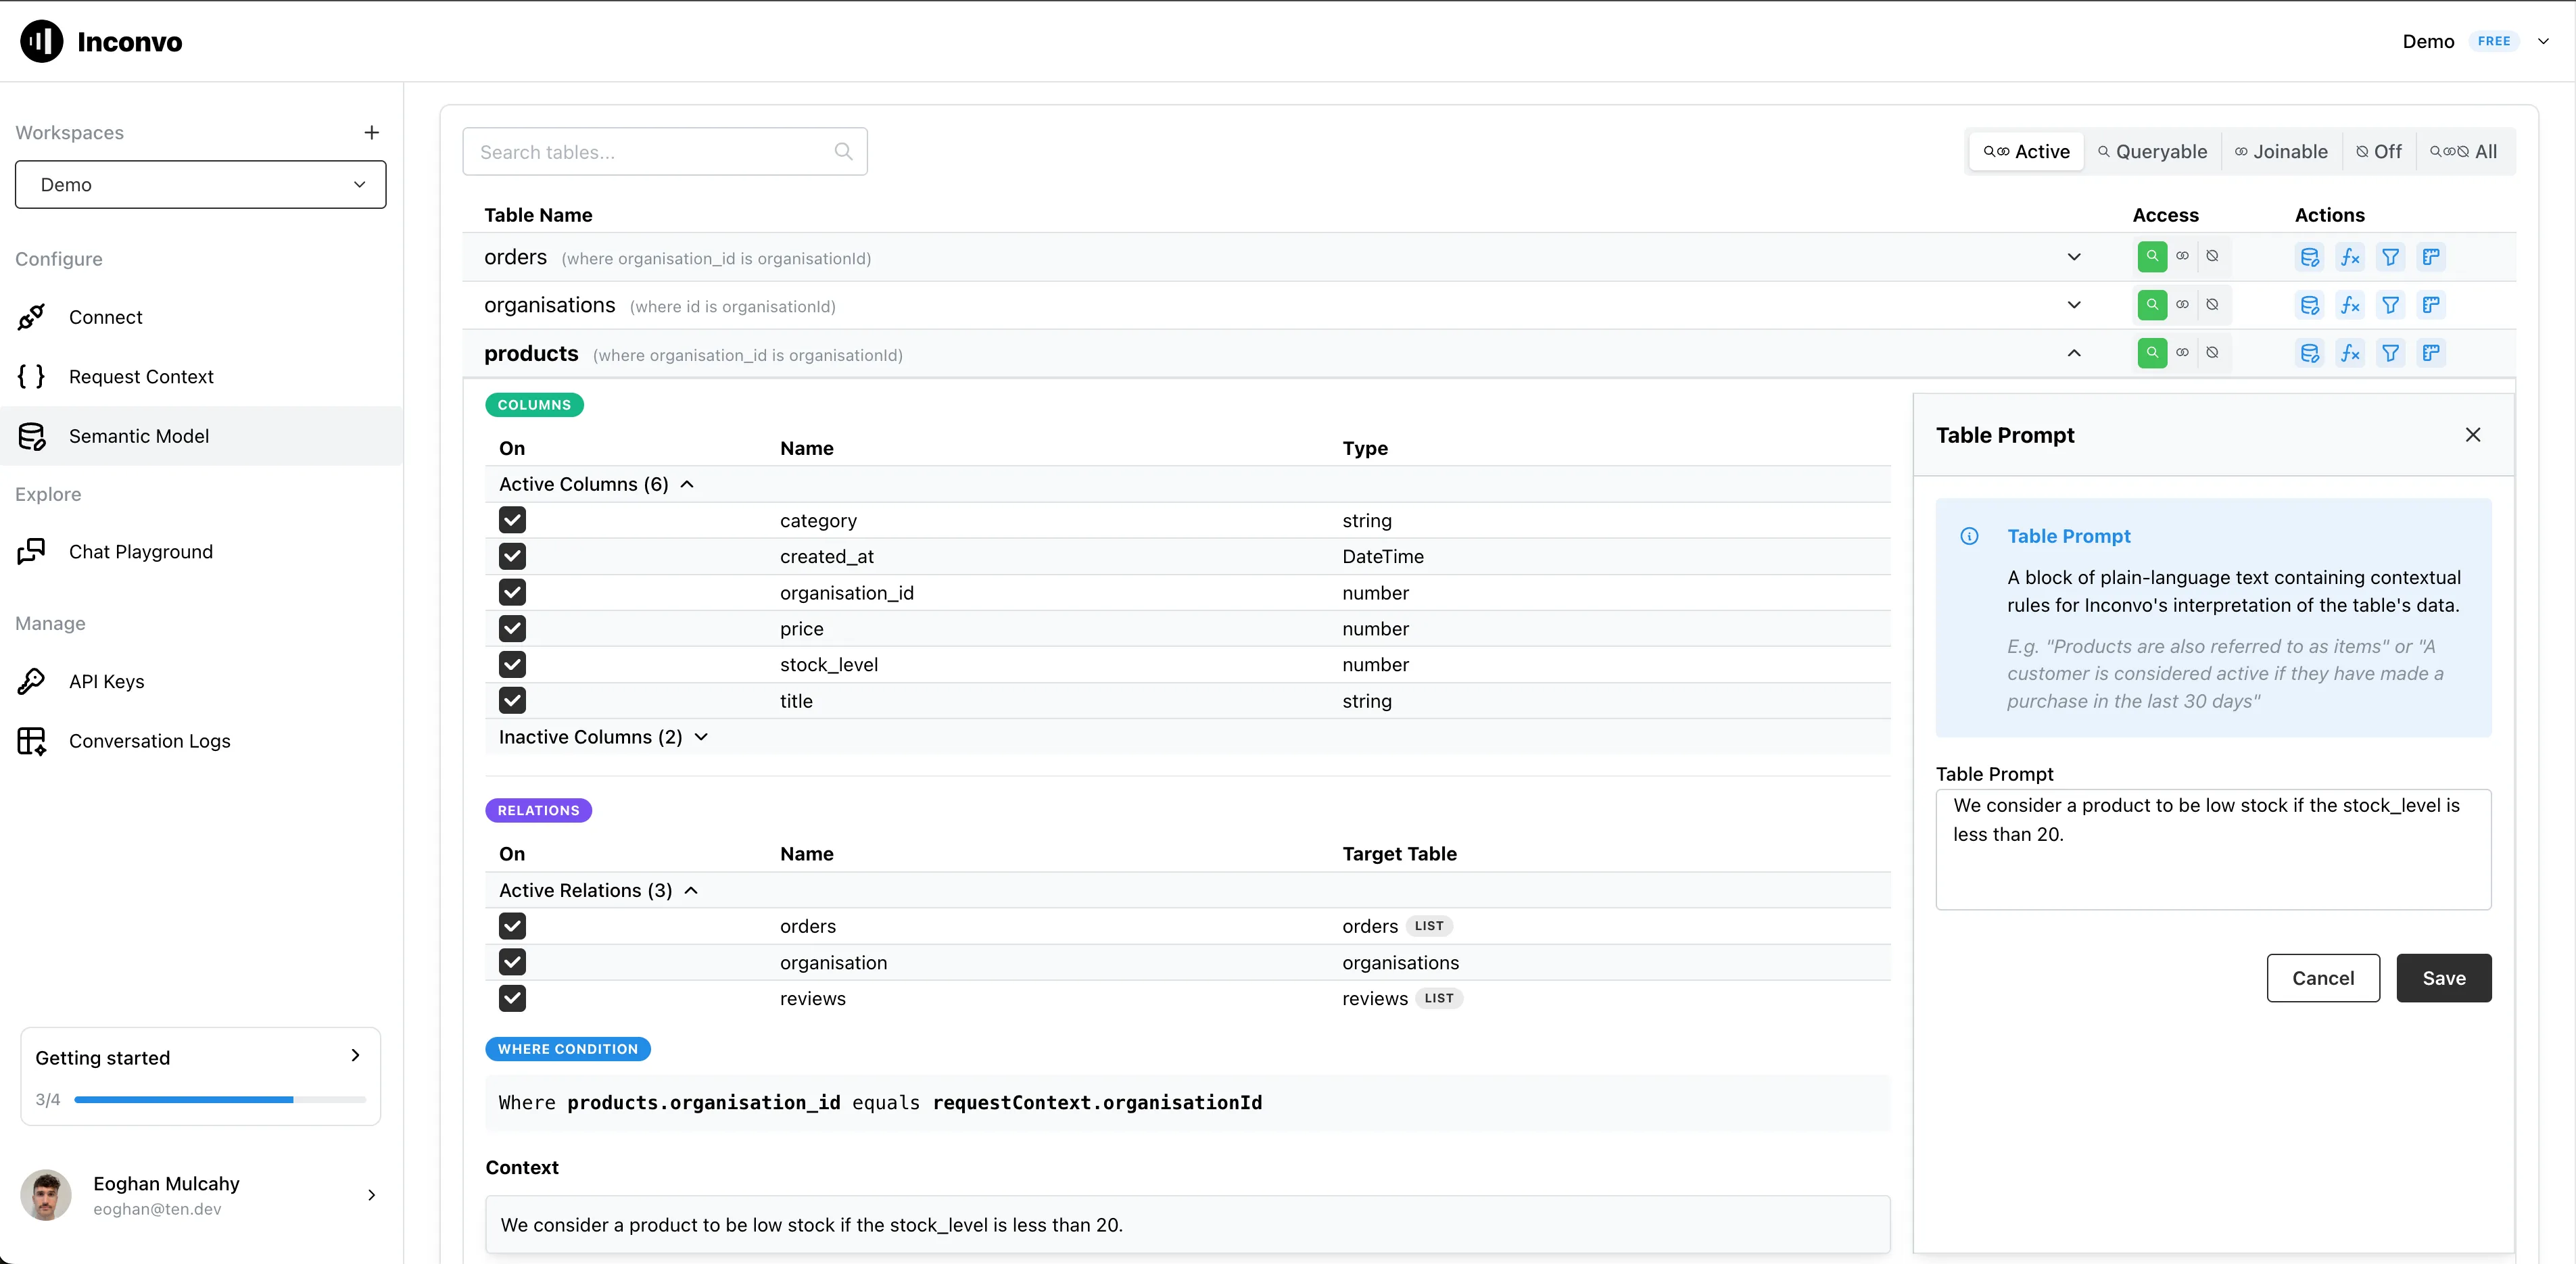Close the Table Prompt panel
The width and height of the screenshot is (2576, 1264).
tap(2472, 435)
